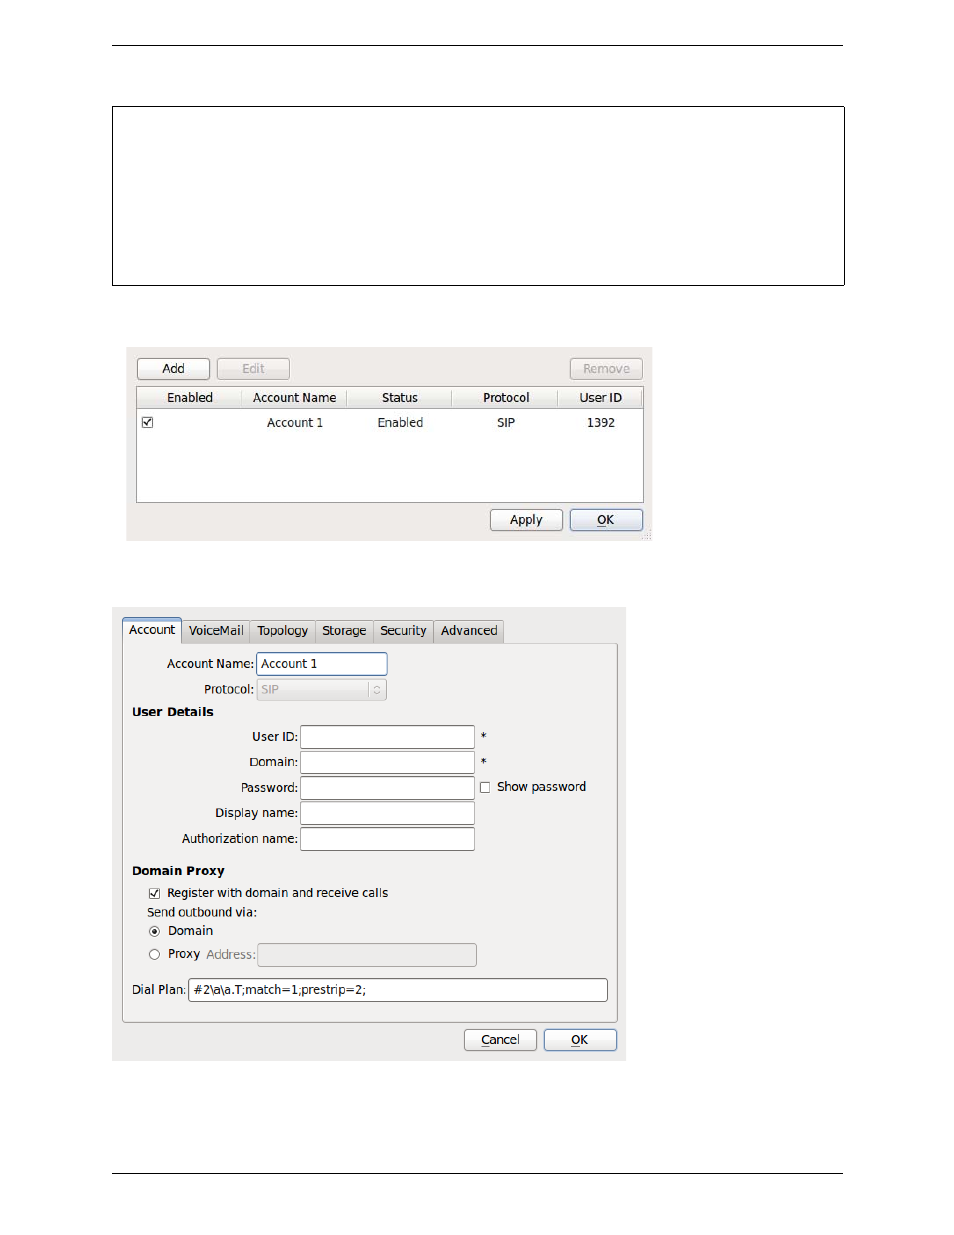Select the Proxy radio button
The width and height of the screenshot is (954, 1235).
pyautogui.click(x=154, y=954)
